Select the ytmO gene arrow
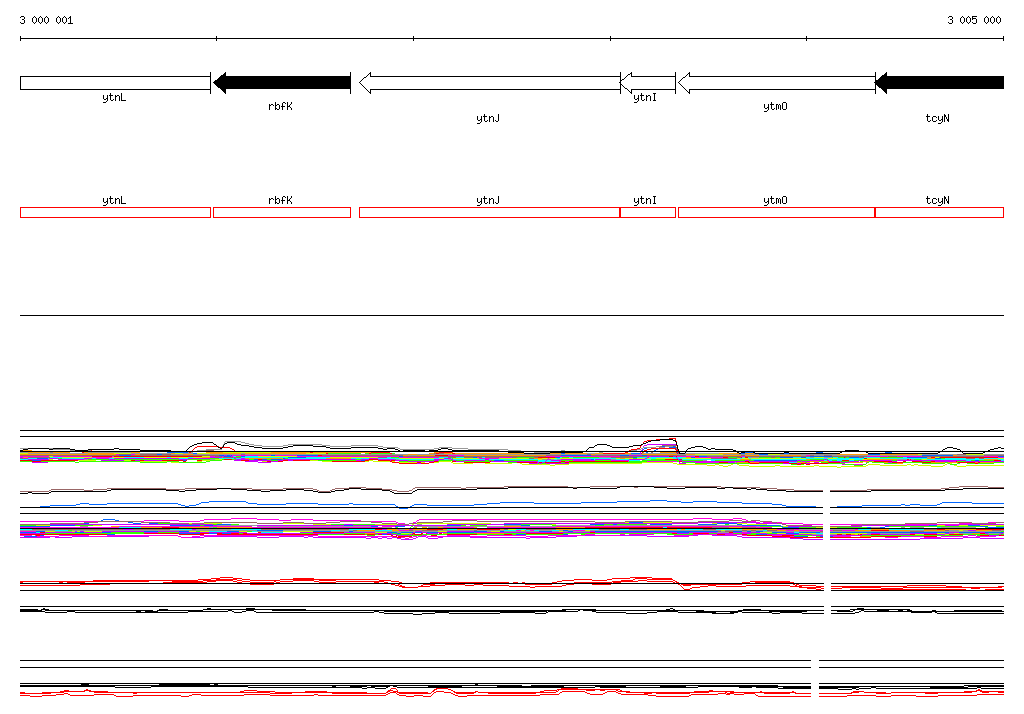The image size is (1024, 714). coord(776,83)
